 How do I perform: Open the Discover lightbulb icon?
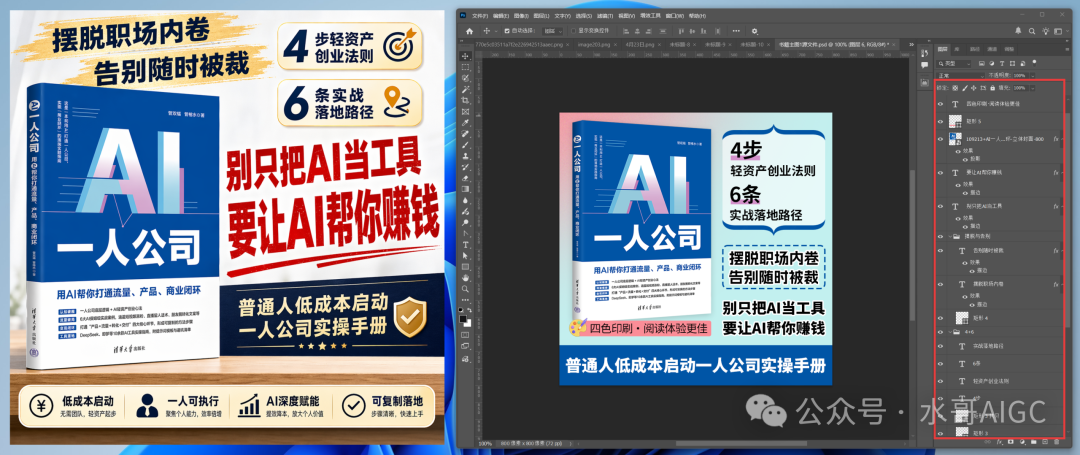pos(1046,31)
